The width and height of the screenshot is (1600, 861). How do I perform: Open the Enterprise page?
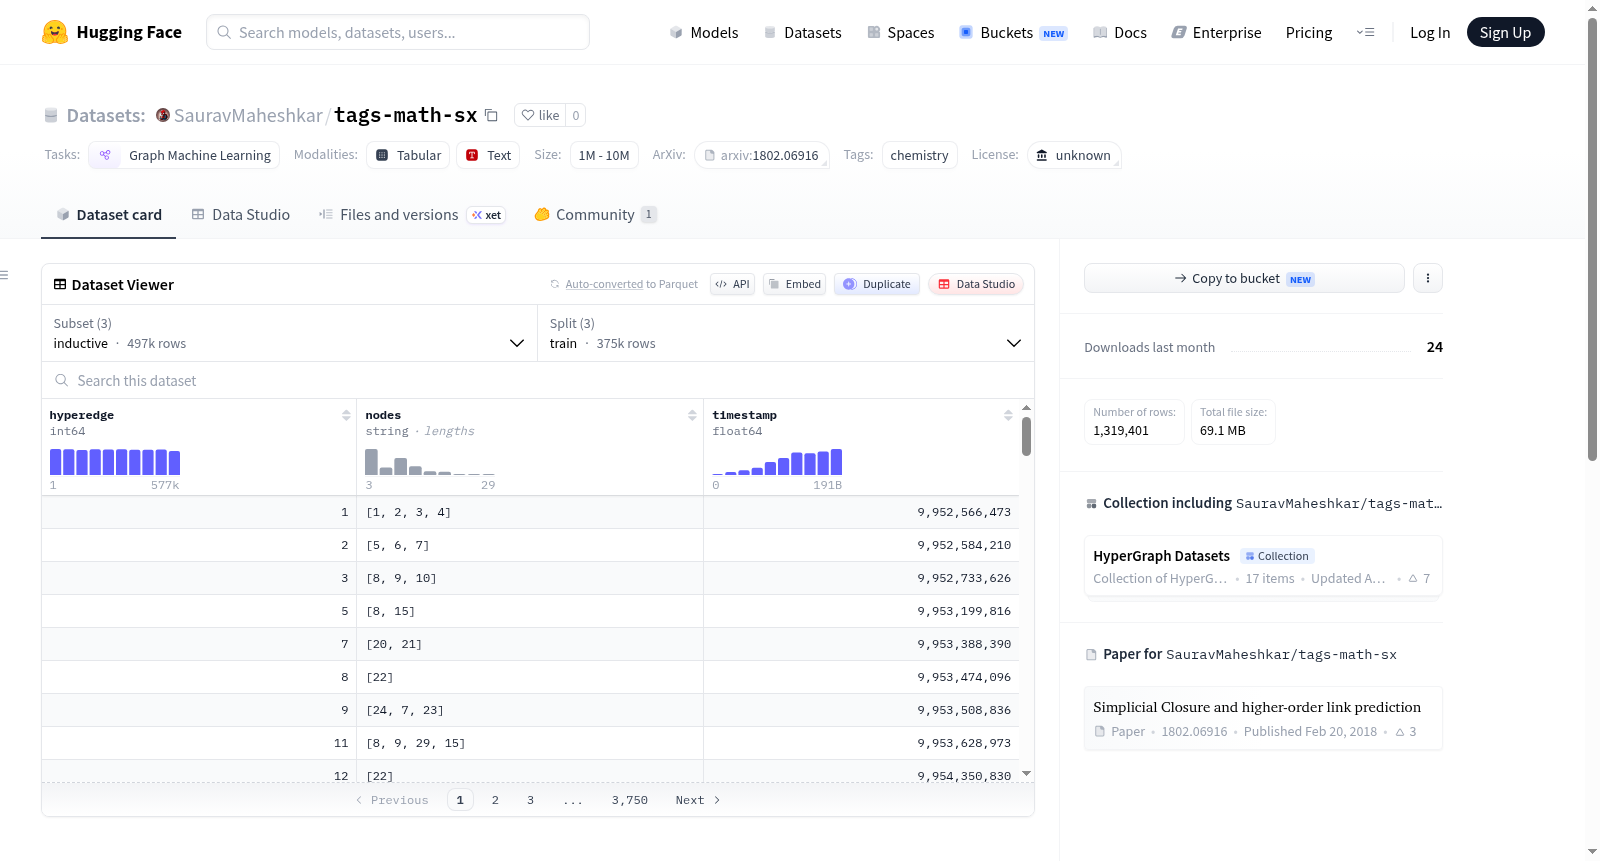pyautogui.click(x=1216, y=32)
